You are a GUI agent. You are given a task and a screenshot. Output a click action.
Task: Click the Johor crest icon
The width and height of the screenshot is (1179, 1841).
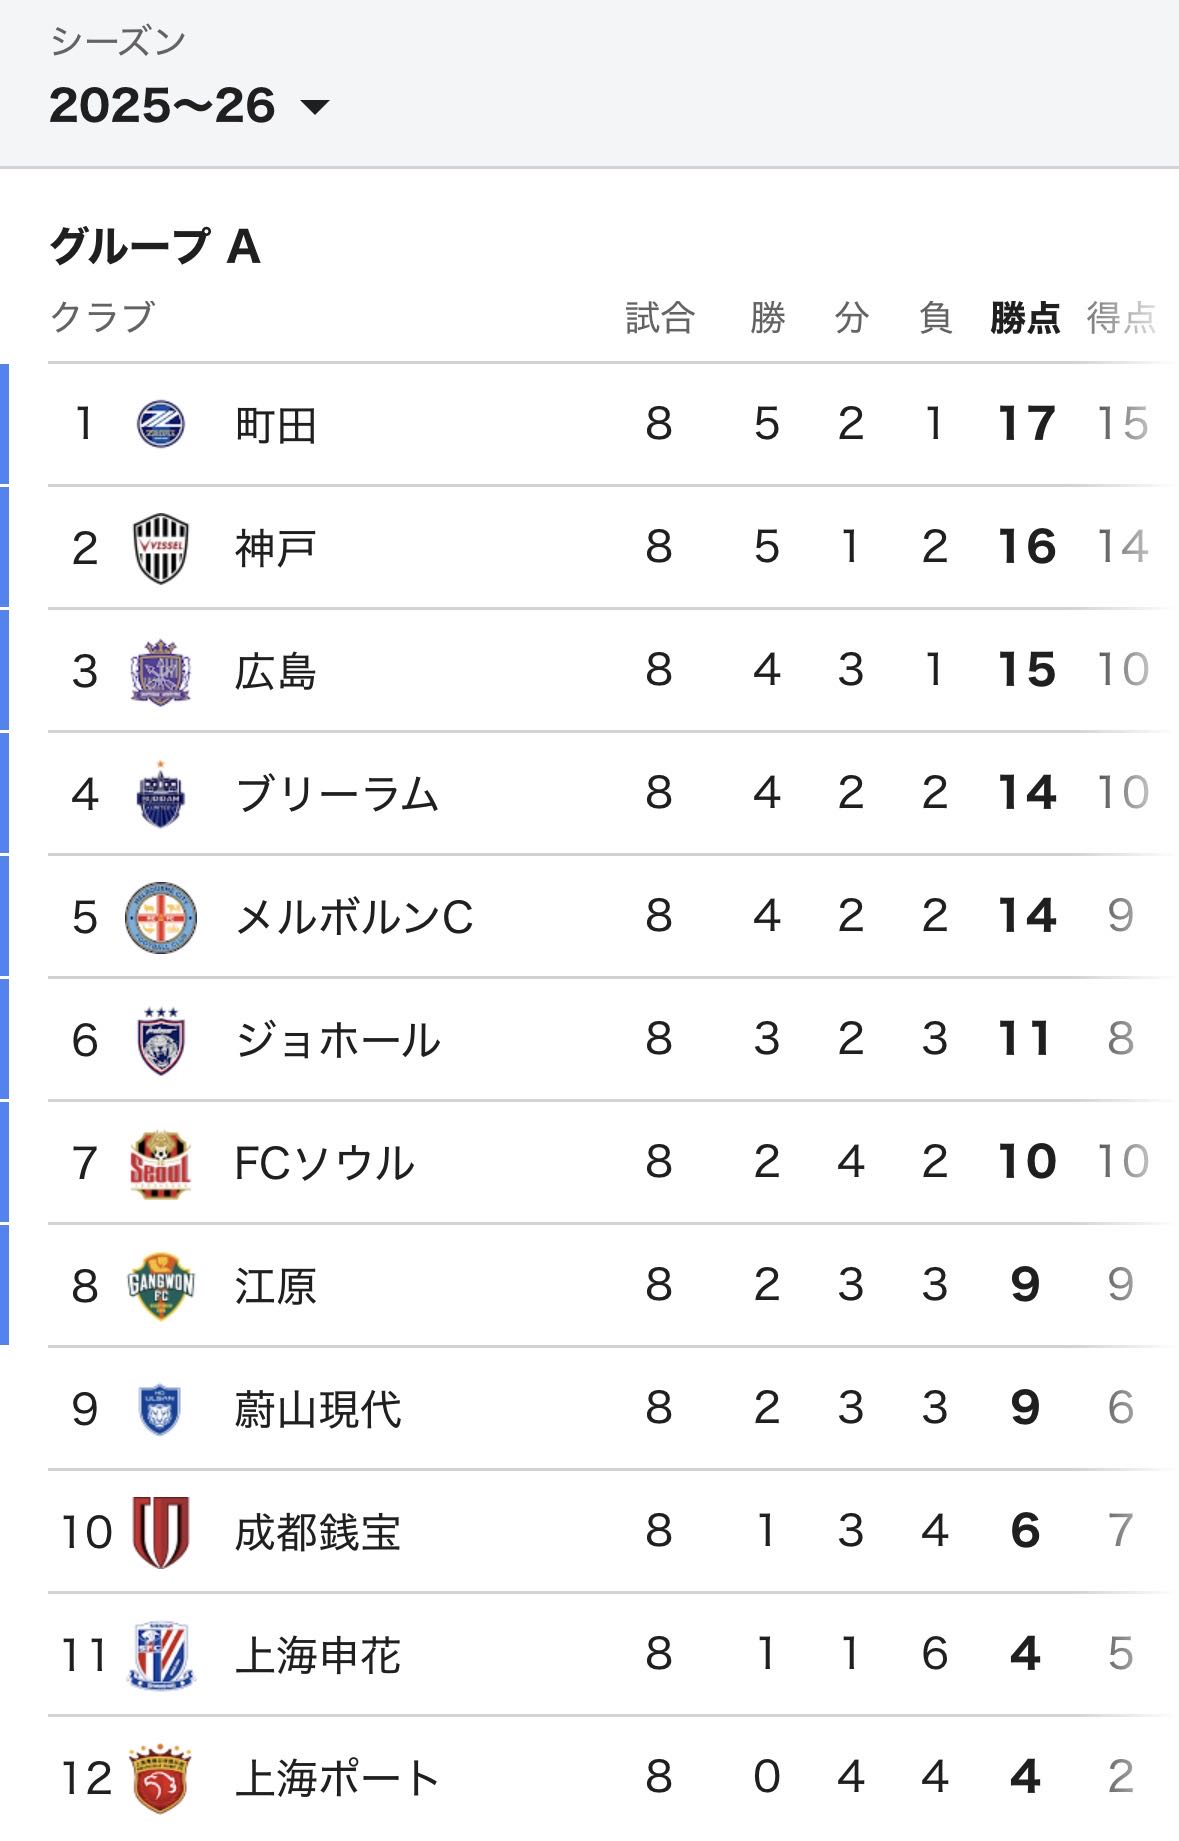pos(160,1040)
